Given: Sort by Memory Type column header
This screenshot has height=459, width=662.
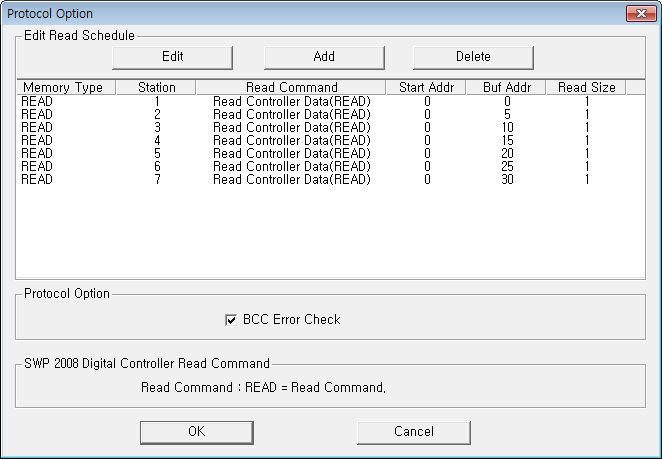Looking at the screenshot, I should [63, 88].
